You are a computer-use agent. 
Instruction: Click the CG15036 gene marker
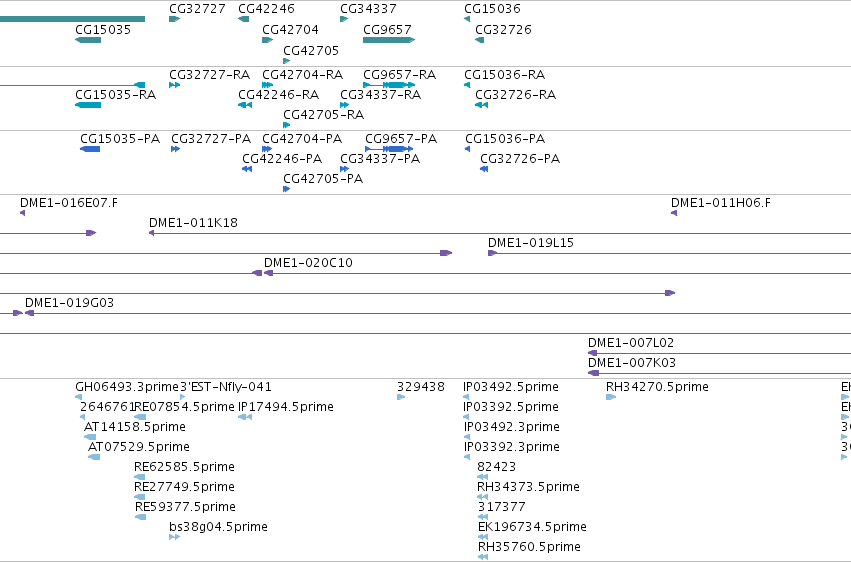tap(467, 19)
